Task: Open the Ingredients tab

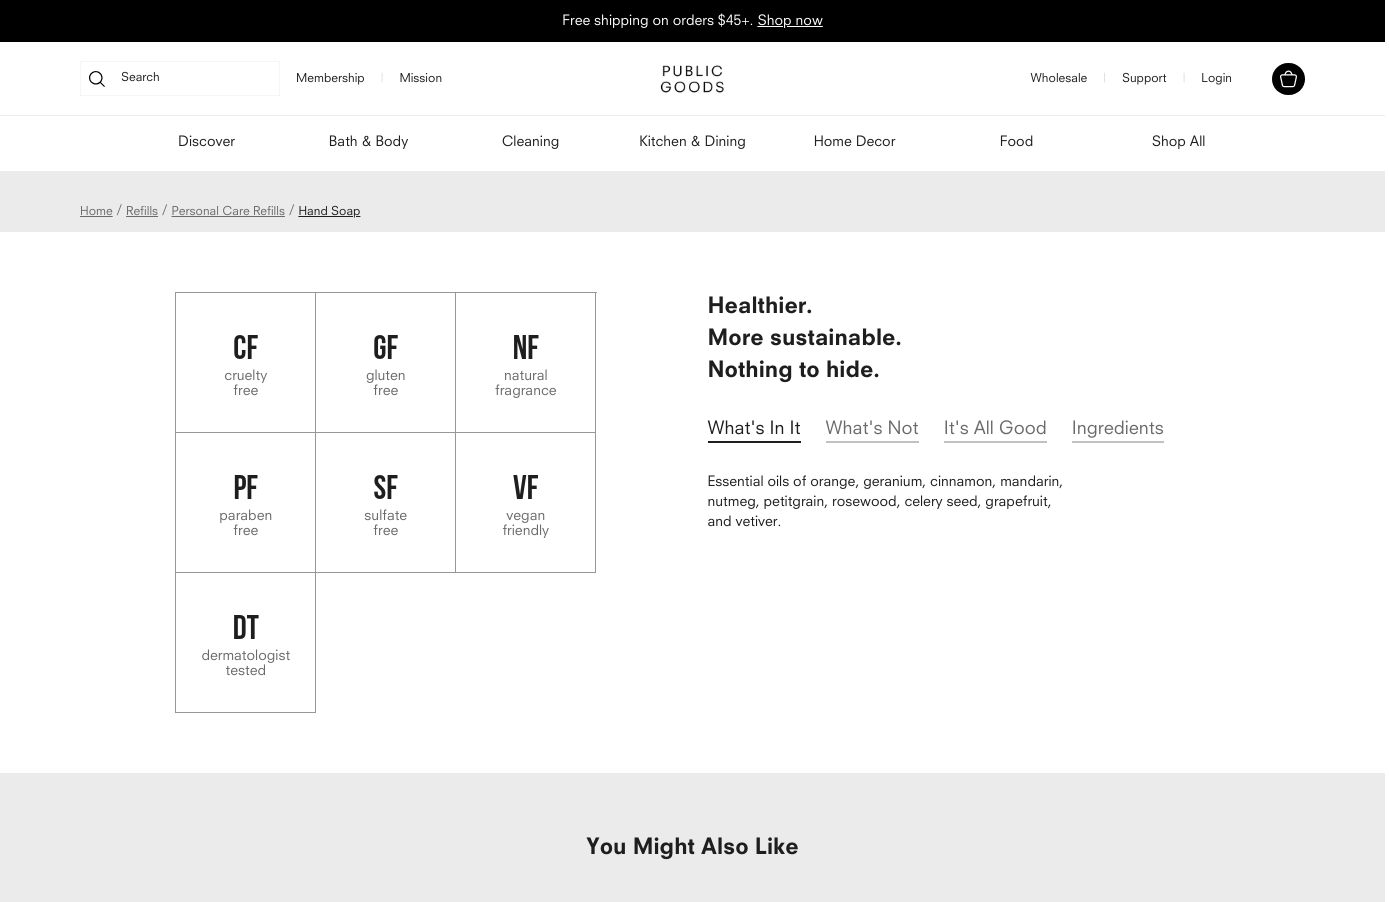Action: tap(1117, 428)
